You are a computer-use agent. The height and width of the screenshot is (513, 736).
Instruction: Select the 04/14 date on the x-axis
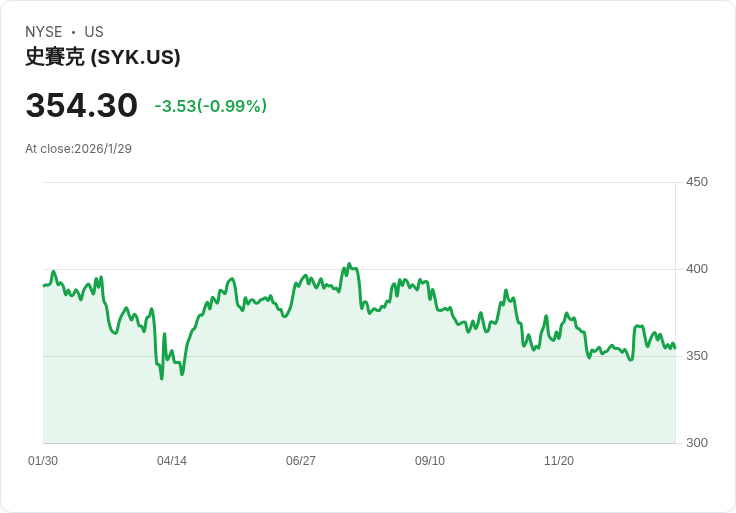172,461
